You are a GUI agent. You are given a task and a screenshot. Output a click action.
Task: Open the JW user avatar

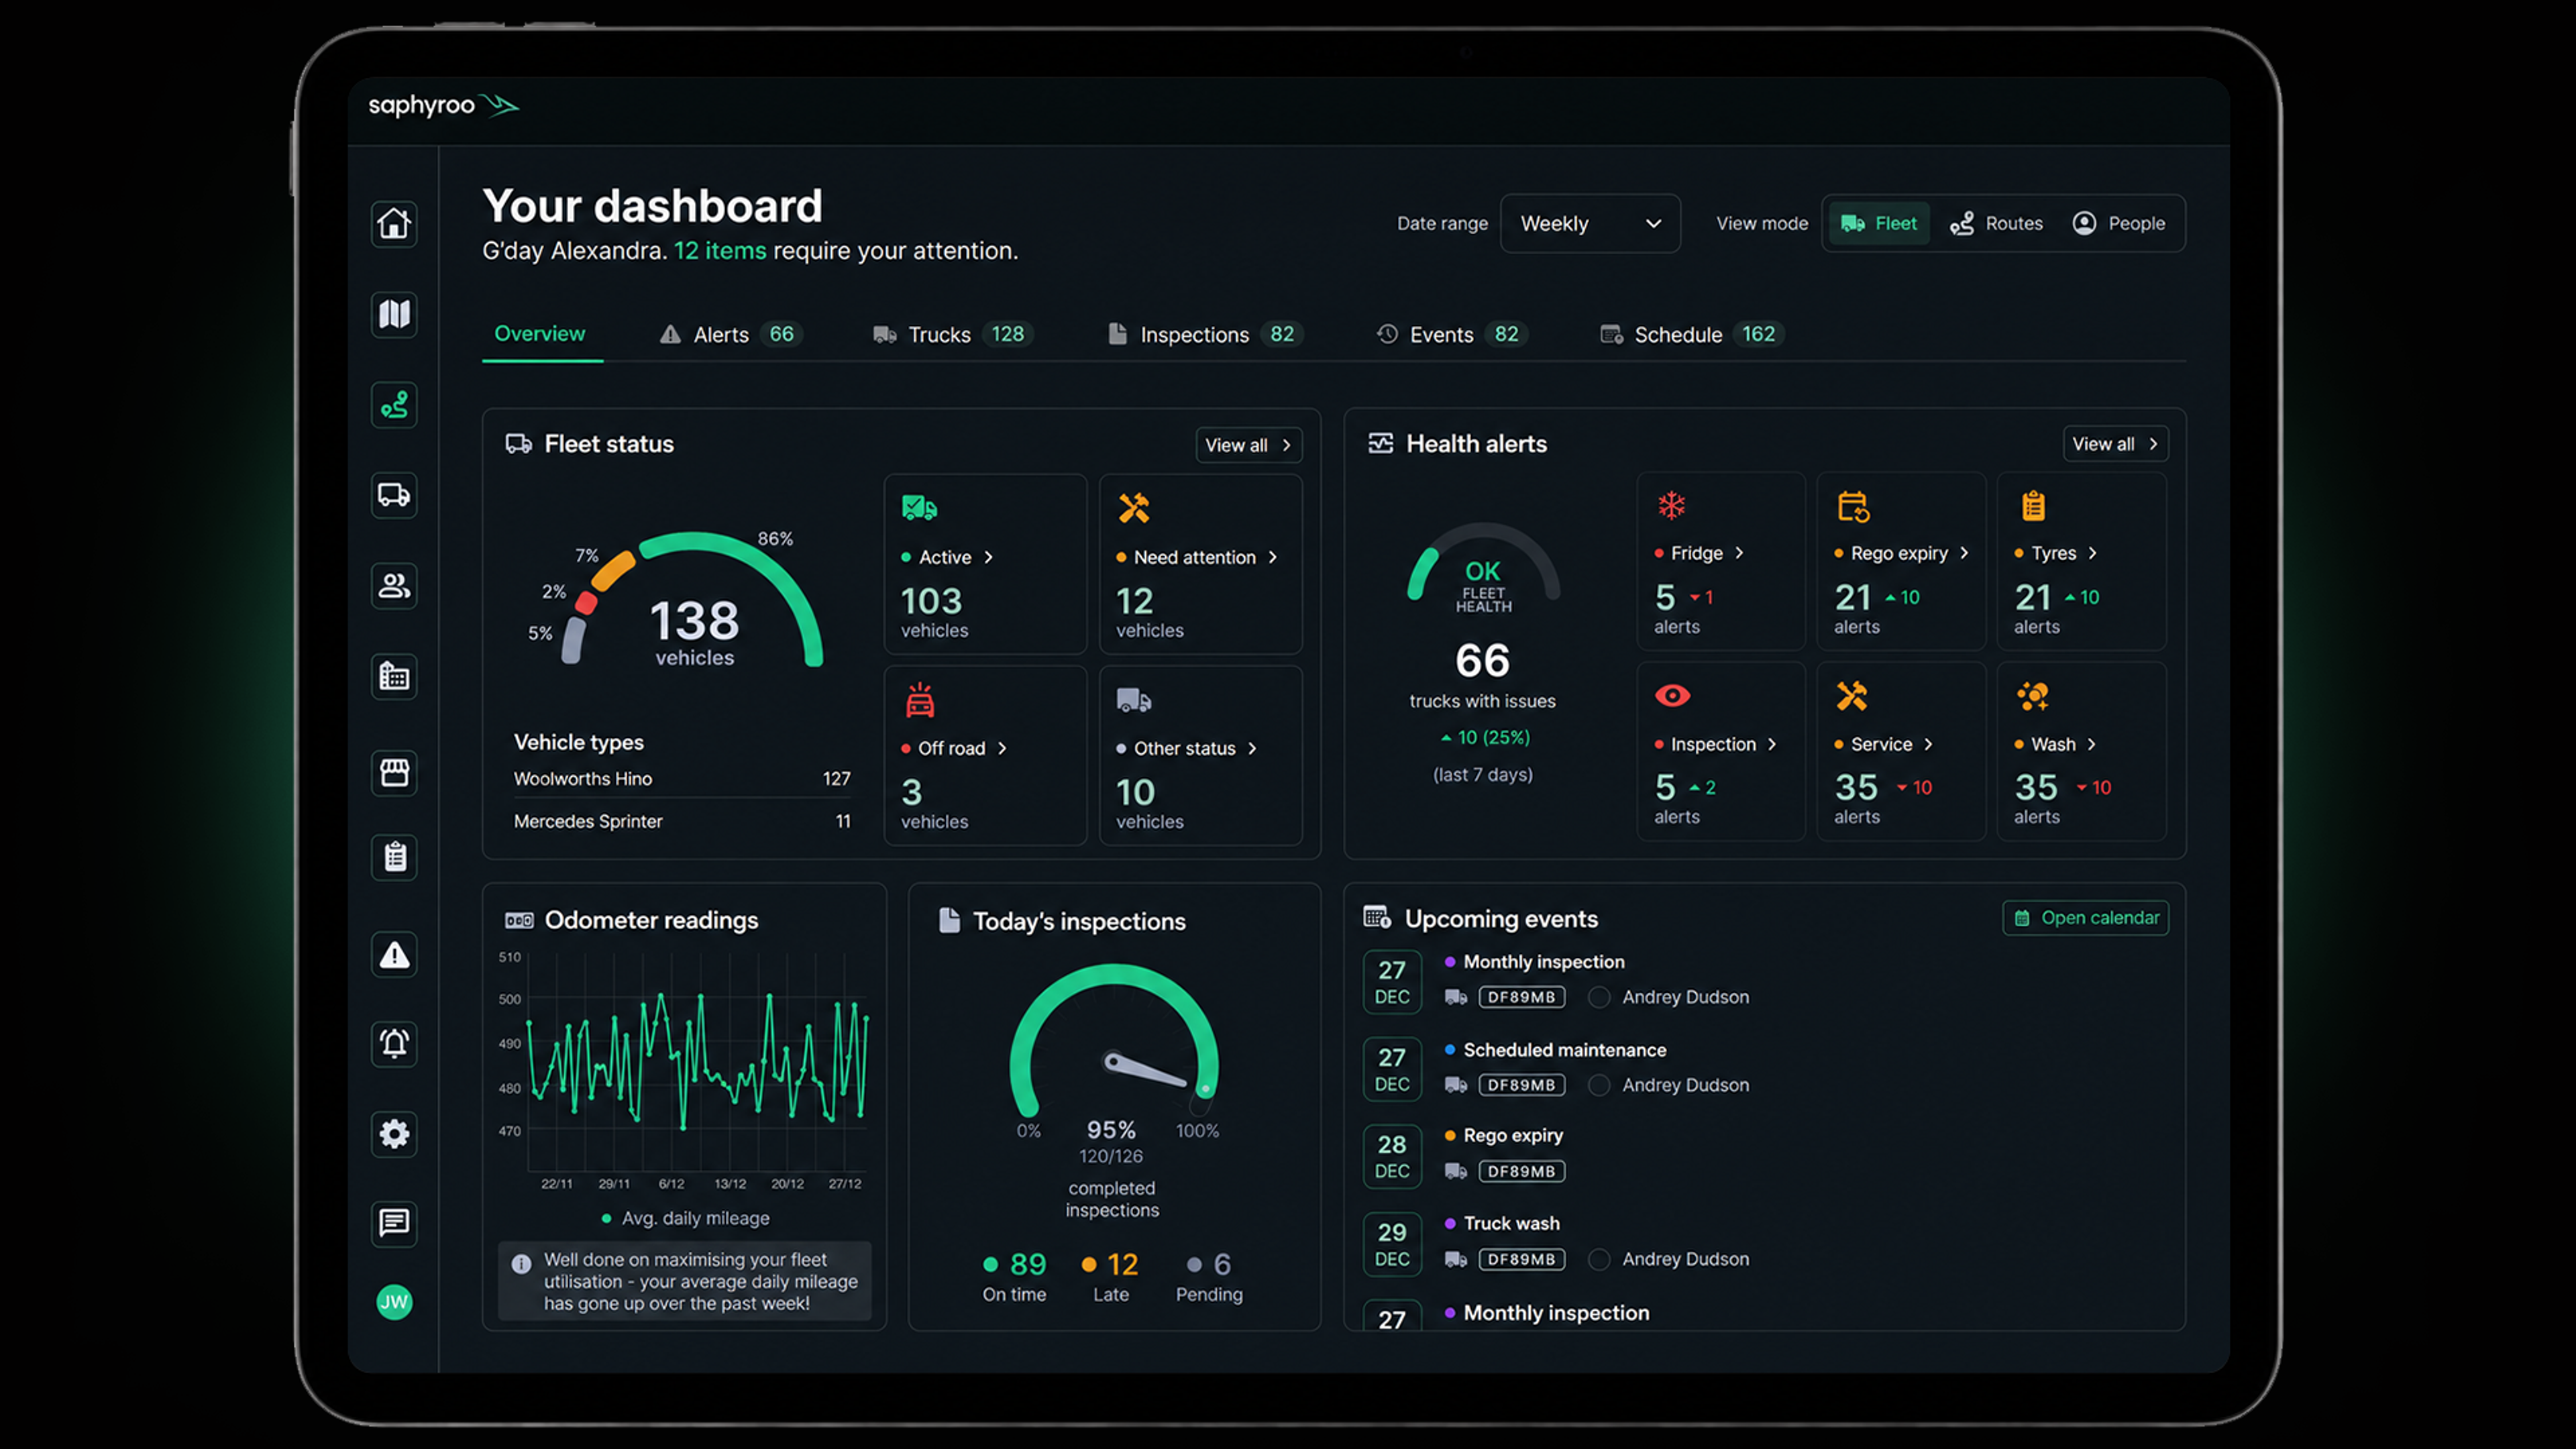[x=394, y=1302]
